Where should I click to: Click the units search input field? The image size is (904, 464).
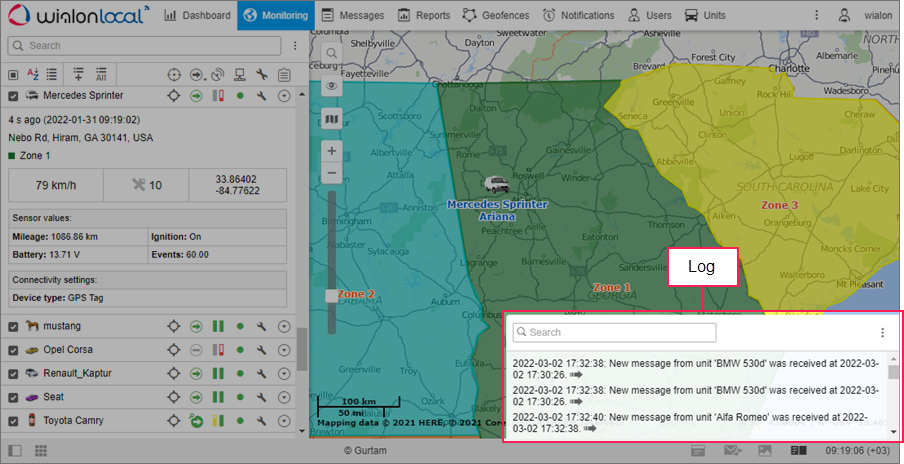pos(144,46)
